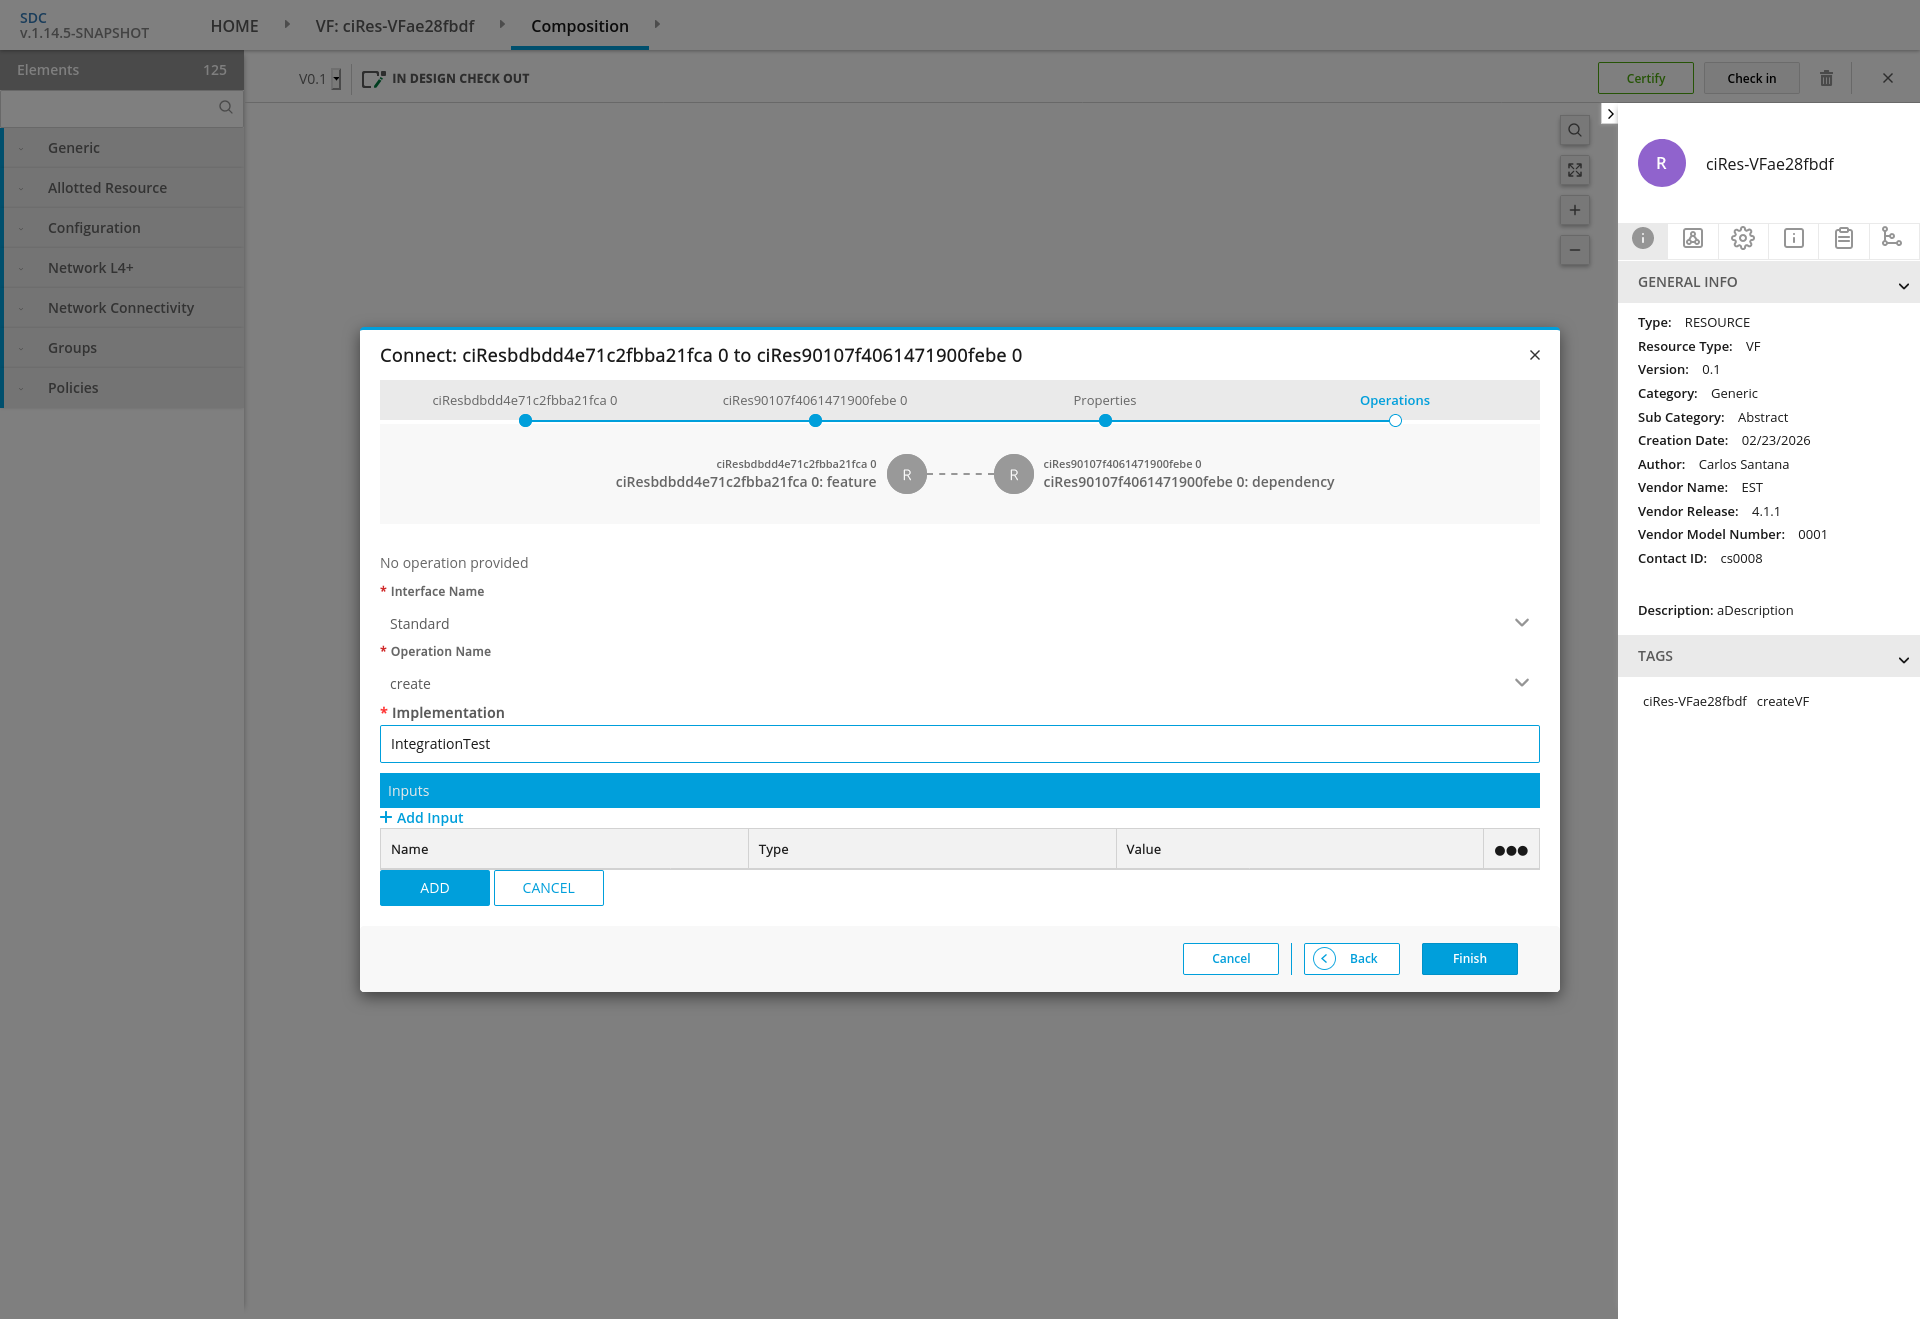1920x1319 pixels.
Task: Collapse the GENERAL INFO section
Action: (1903, 286)
